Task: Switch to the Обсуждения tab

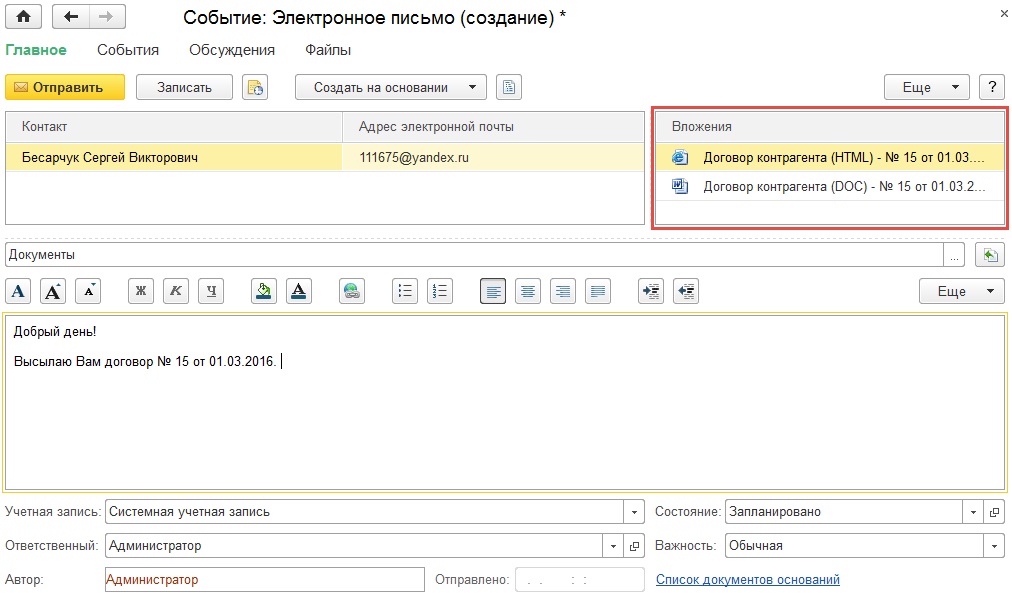Action: pos(232,50)
